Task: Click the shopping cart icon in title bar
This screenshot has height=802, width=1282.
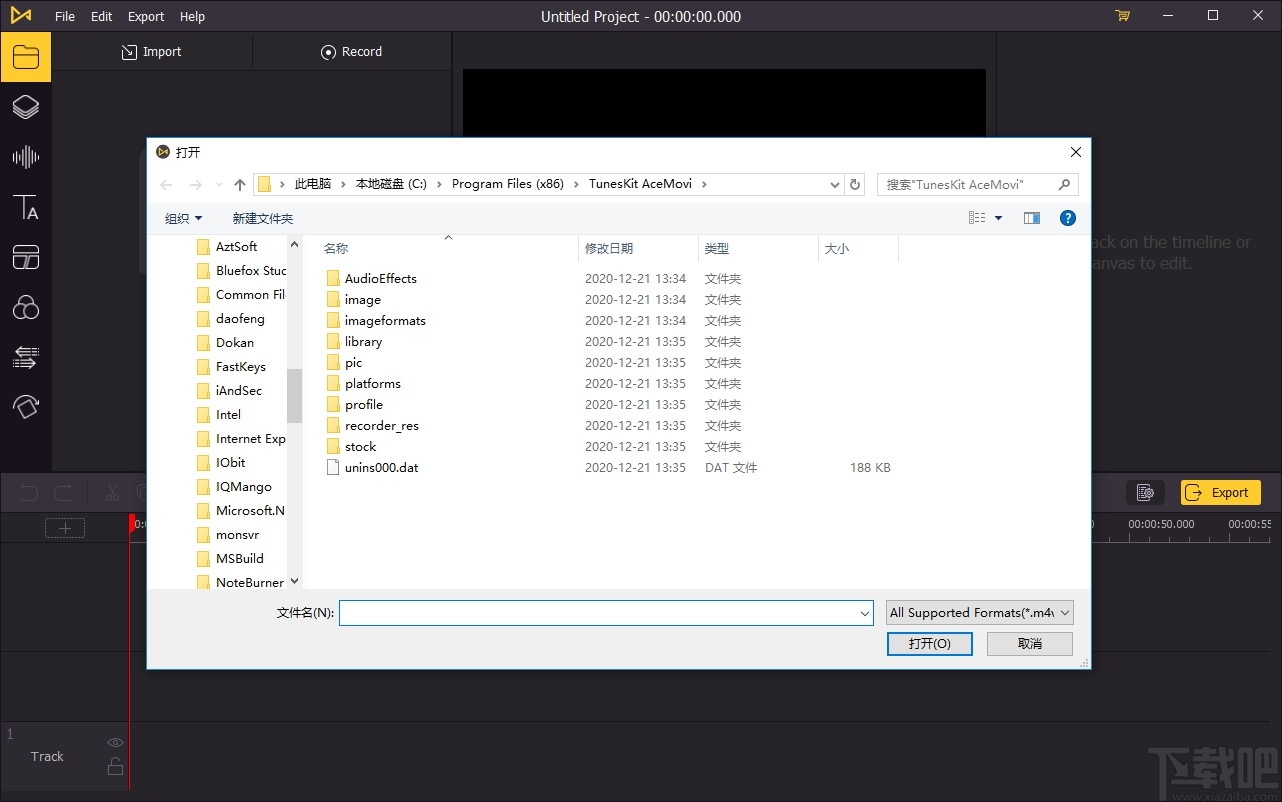Action: pyautogui.click(x=1122, y=16)
